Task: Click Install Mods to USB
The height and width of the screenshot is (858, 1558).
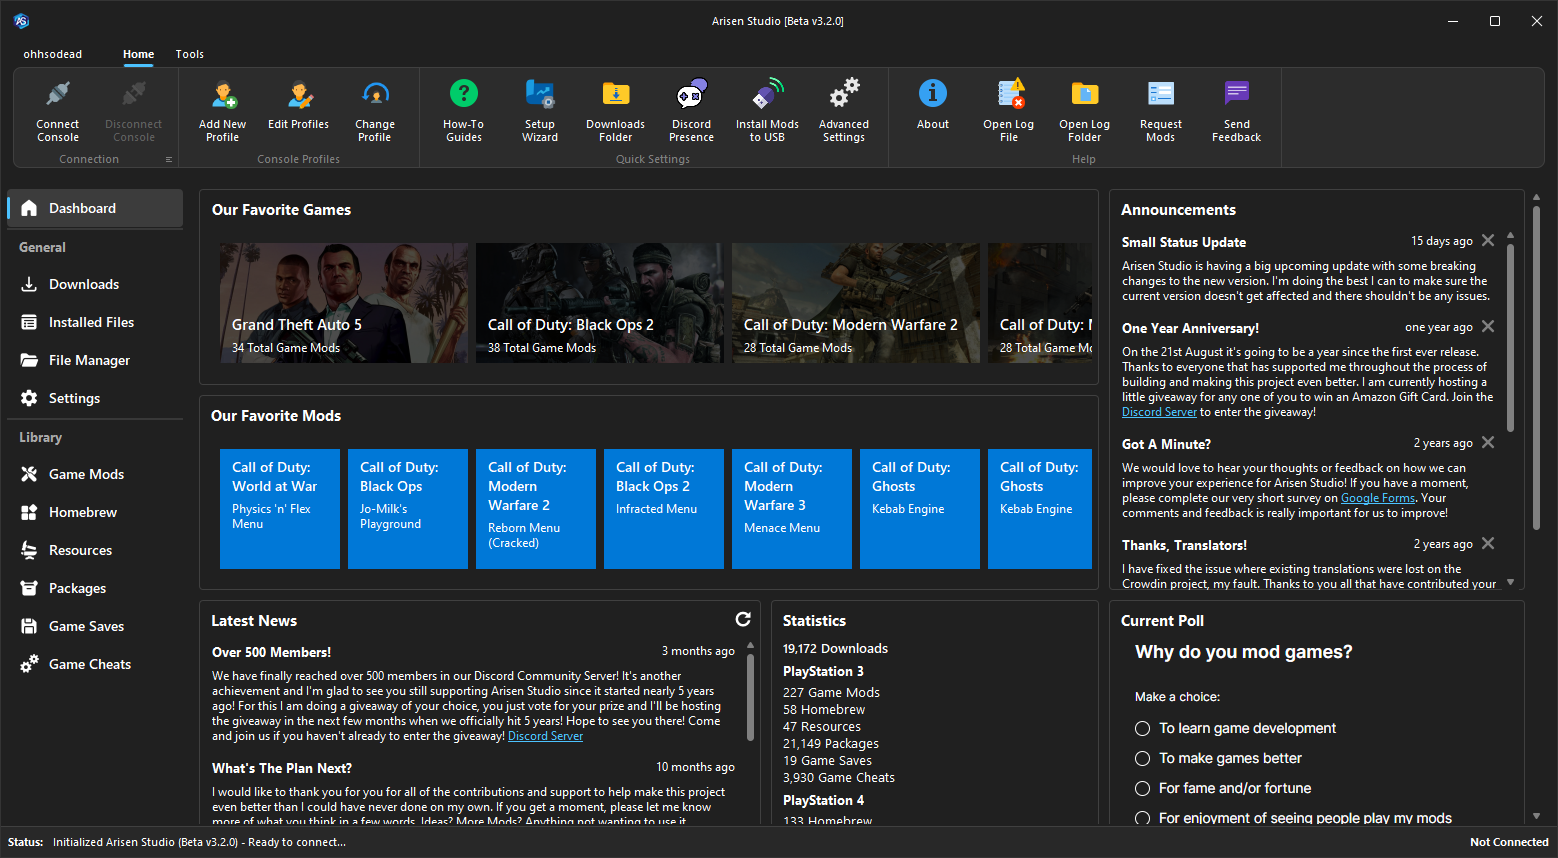Action: click(767, 110)
